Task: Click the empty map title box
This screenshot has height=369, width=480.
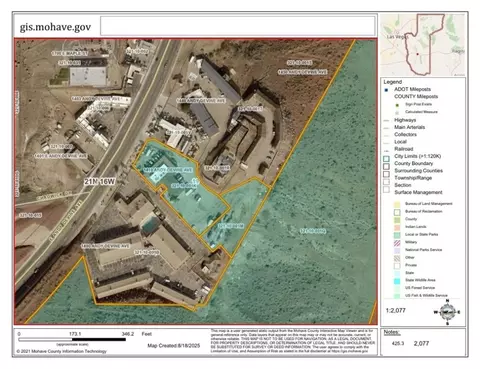Action: click(238, 26)
